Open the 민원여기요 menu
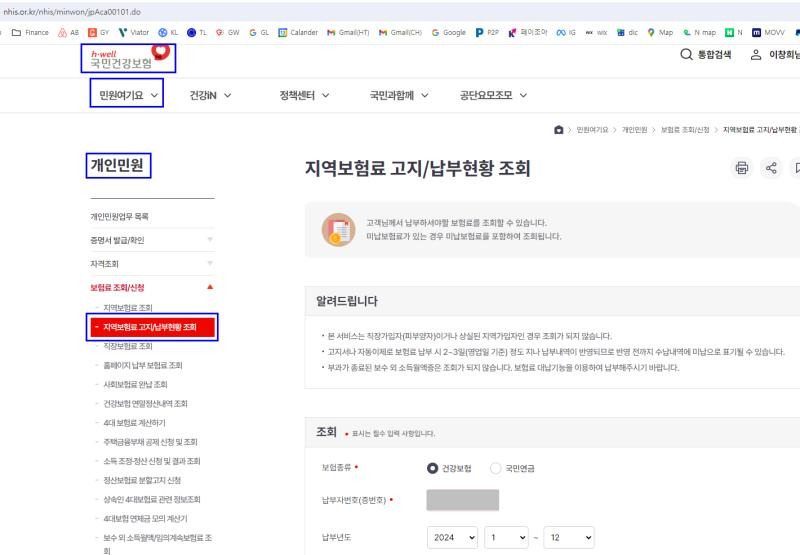800x555 pixels. [x=127, y=95]
